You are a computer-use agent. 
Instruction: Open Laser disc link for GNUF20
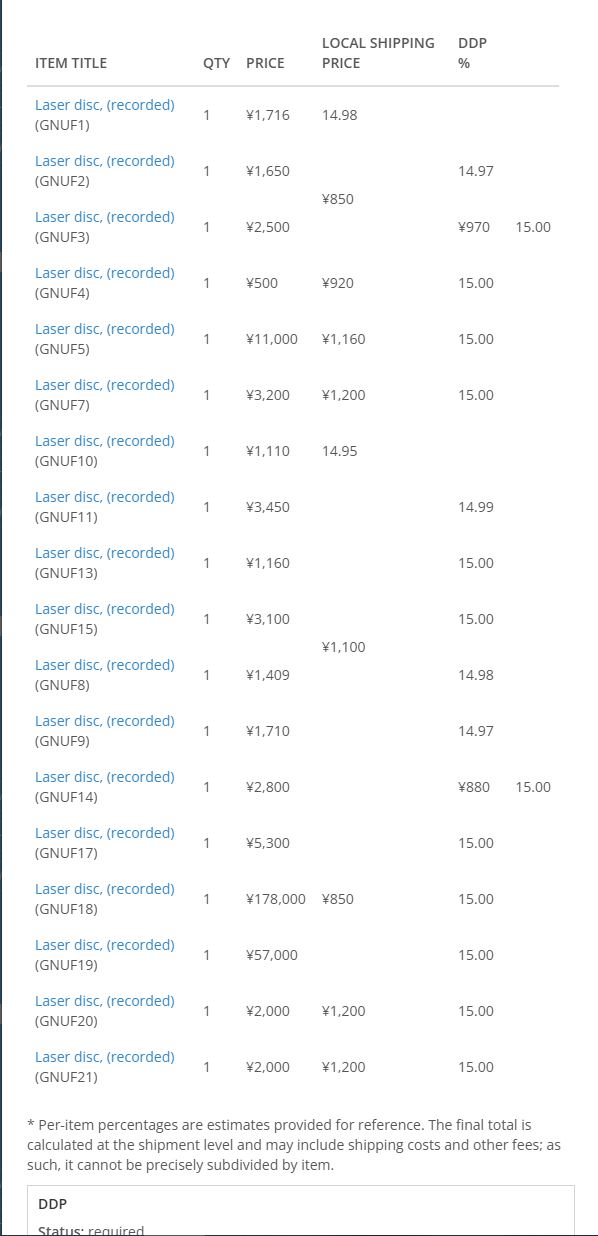(x=104, y=1001)
